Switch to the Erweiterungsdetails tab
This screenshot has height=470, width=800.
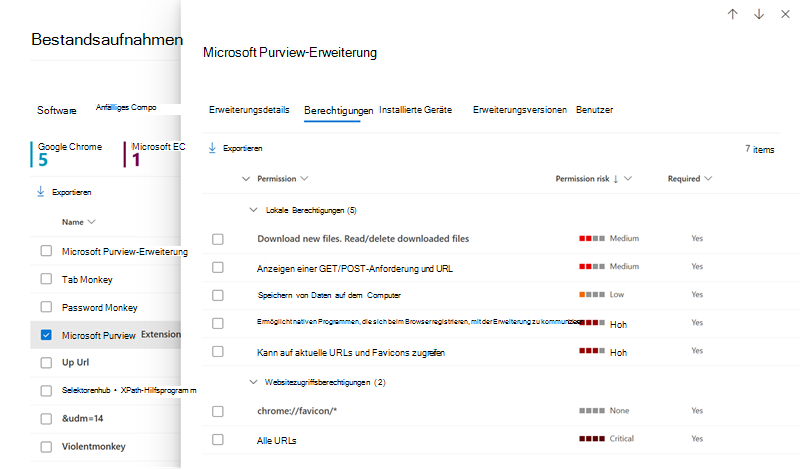point(249,110)
